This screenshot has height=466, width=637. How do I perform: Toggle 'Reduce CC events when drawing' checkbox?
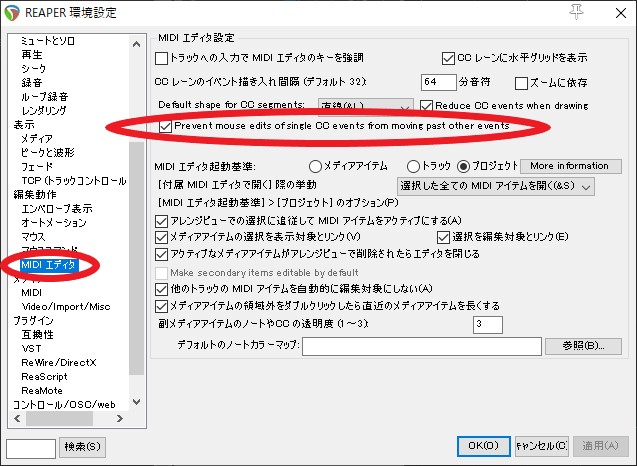[426, 106]
